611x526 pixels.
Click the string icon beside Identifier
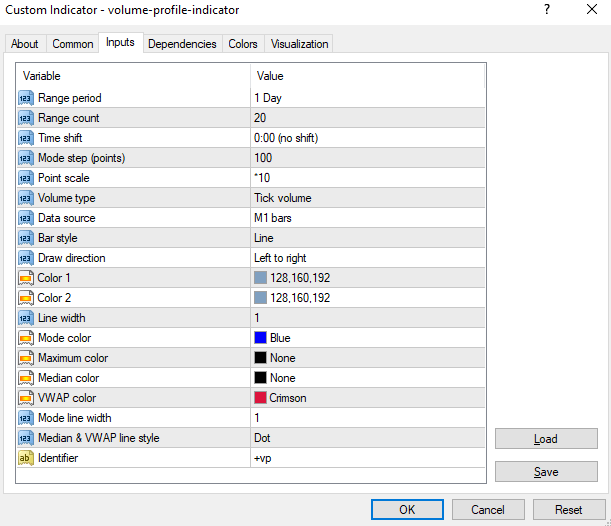pyautogui.click(x=26, y=458)
